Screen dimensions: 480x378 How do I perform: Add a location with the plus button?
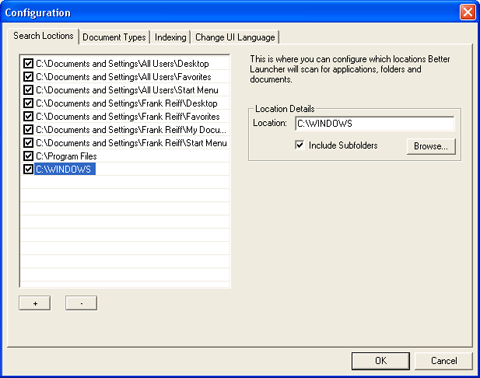35,303
